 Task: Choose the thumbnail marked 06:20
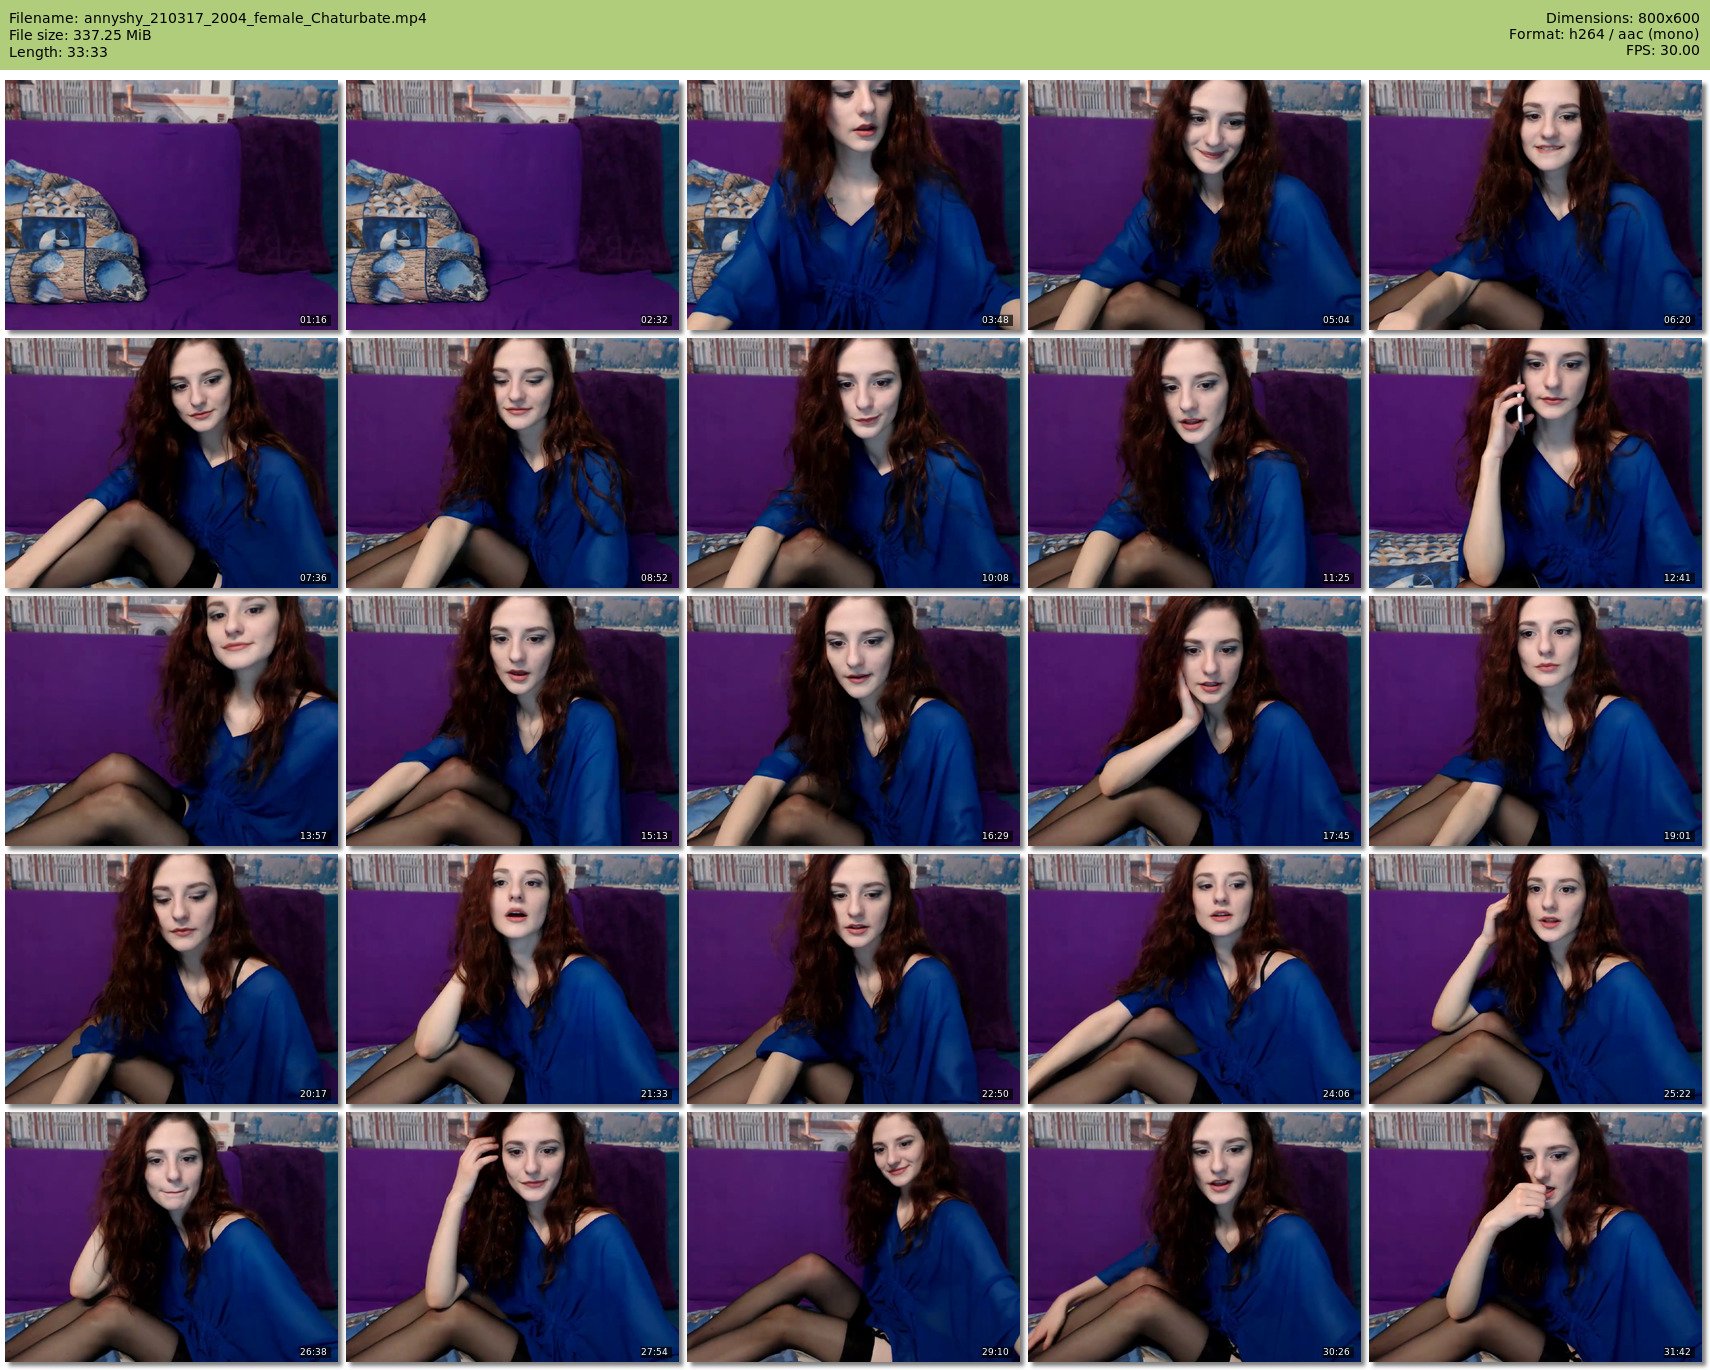pyautogui.click(x=1536, y=205)
